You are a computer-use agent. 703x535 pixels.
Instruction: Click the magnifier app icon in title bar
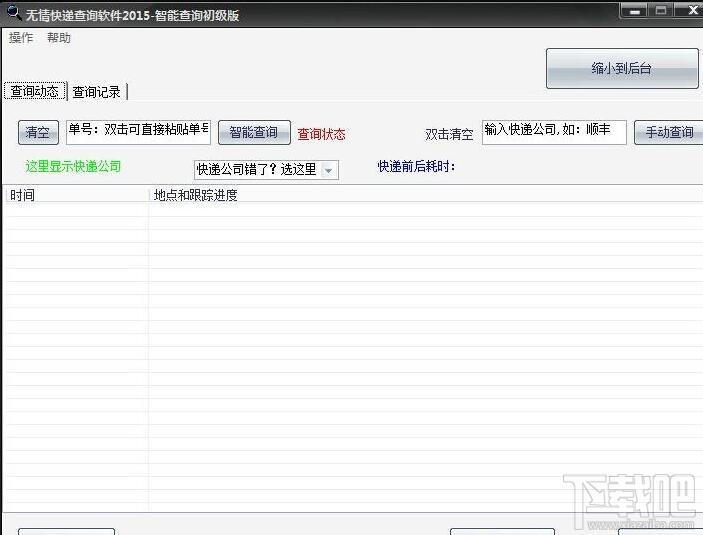tap(13, 13)
